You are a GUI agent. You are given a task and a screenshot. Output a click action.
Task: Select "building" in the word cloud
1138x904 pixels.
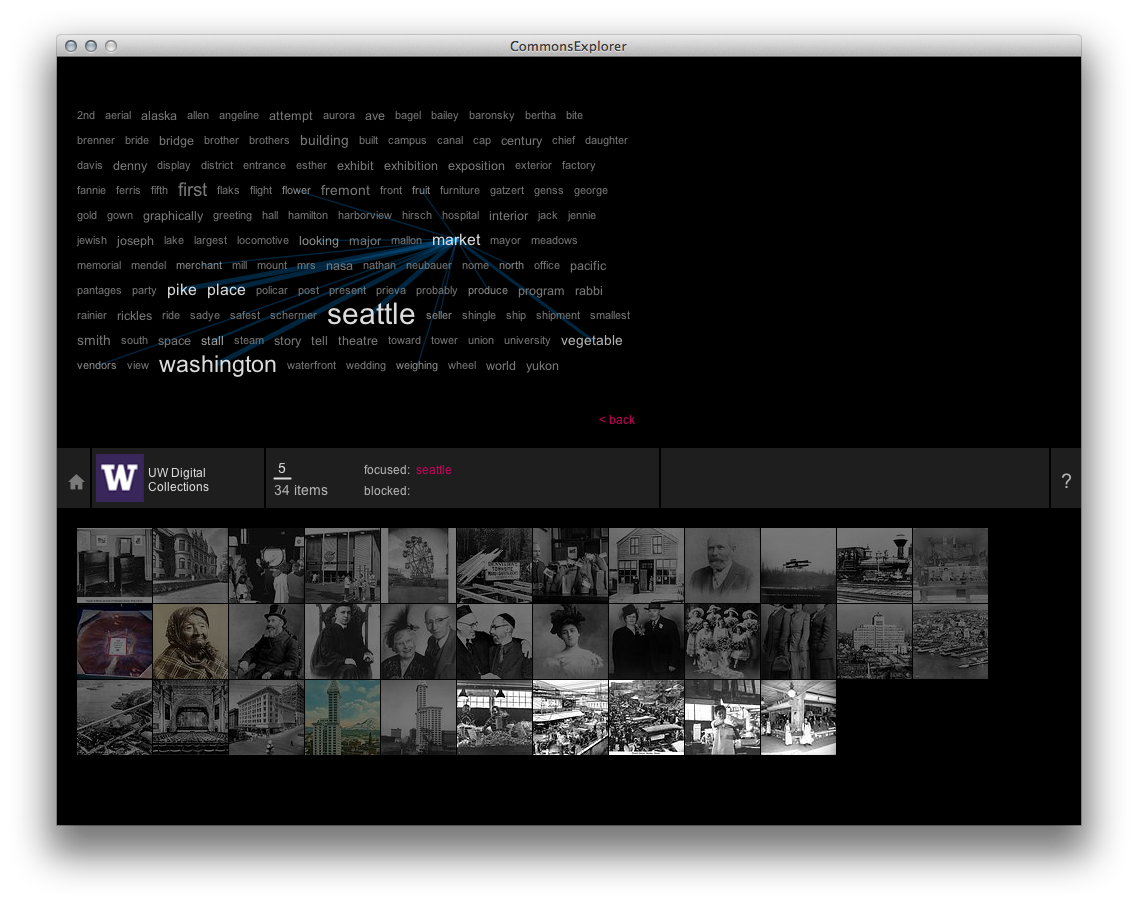pos(324,140)
